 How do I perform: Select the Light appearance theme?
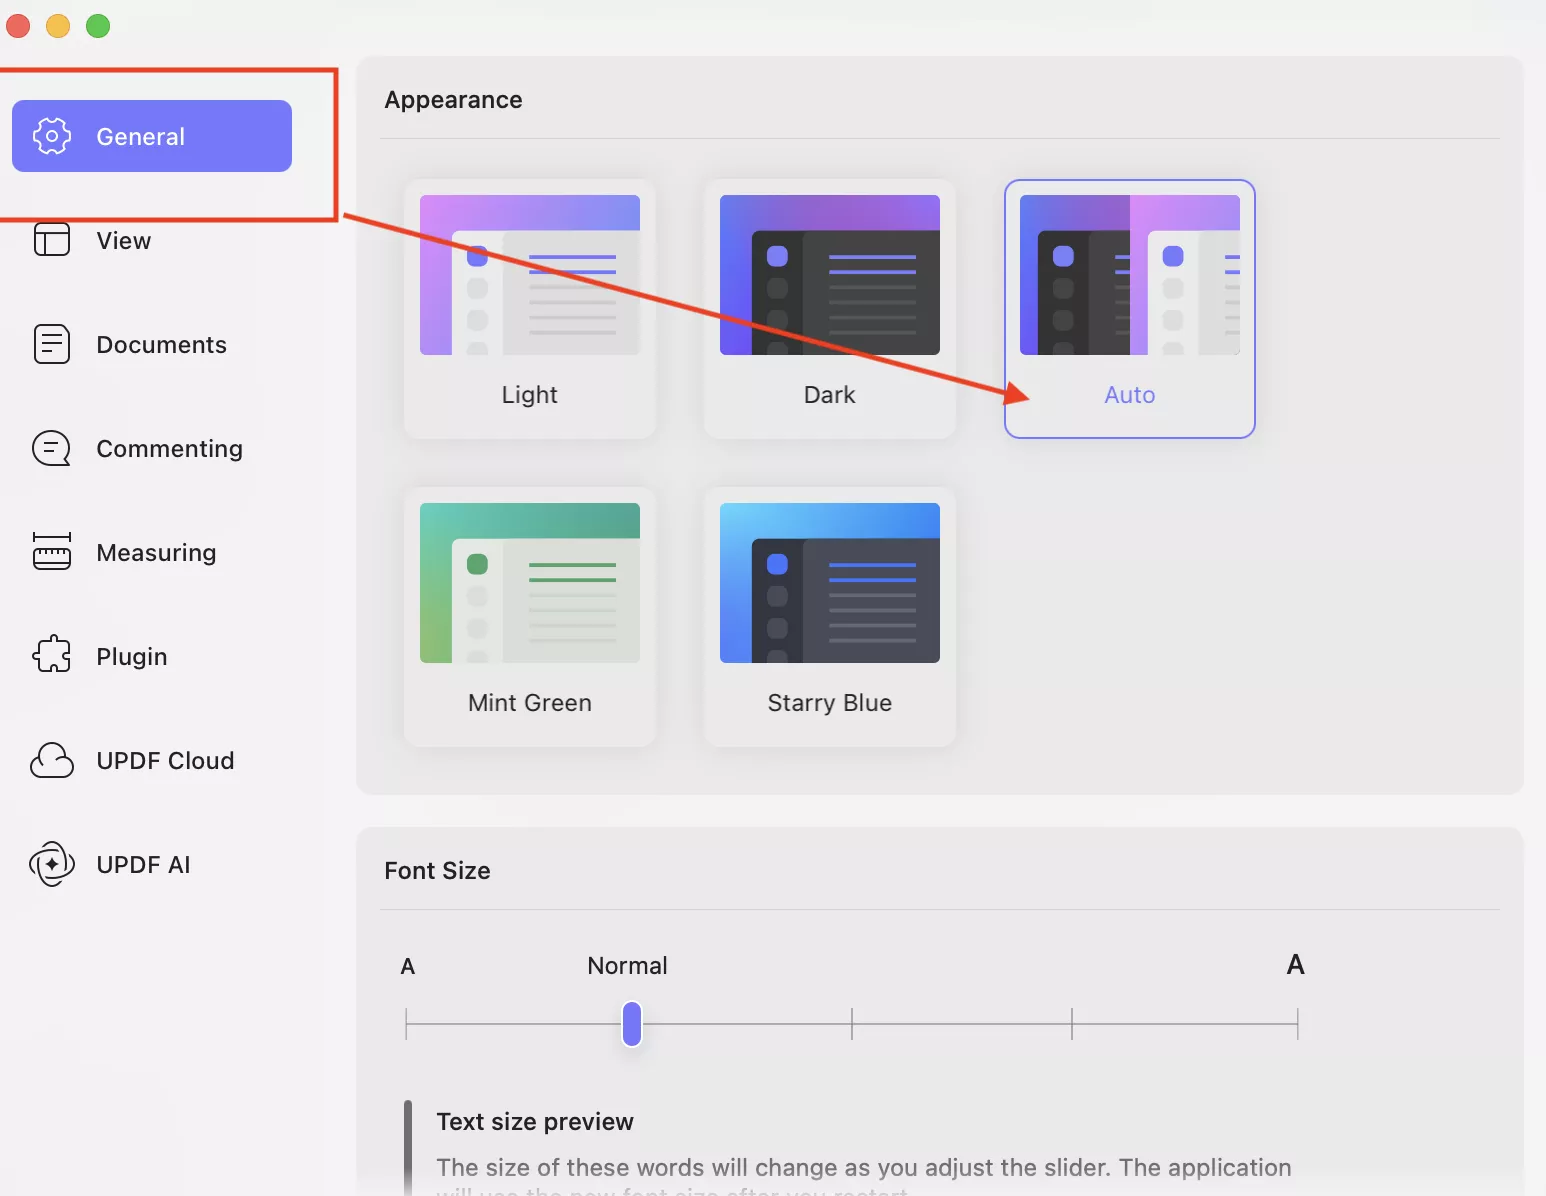(530, 309)
